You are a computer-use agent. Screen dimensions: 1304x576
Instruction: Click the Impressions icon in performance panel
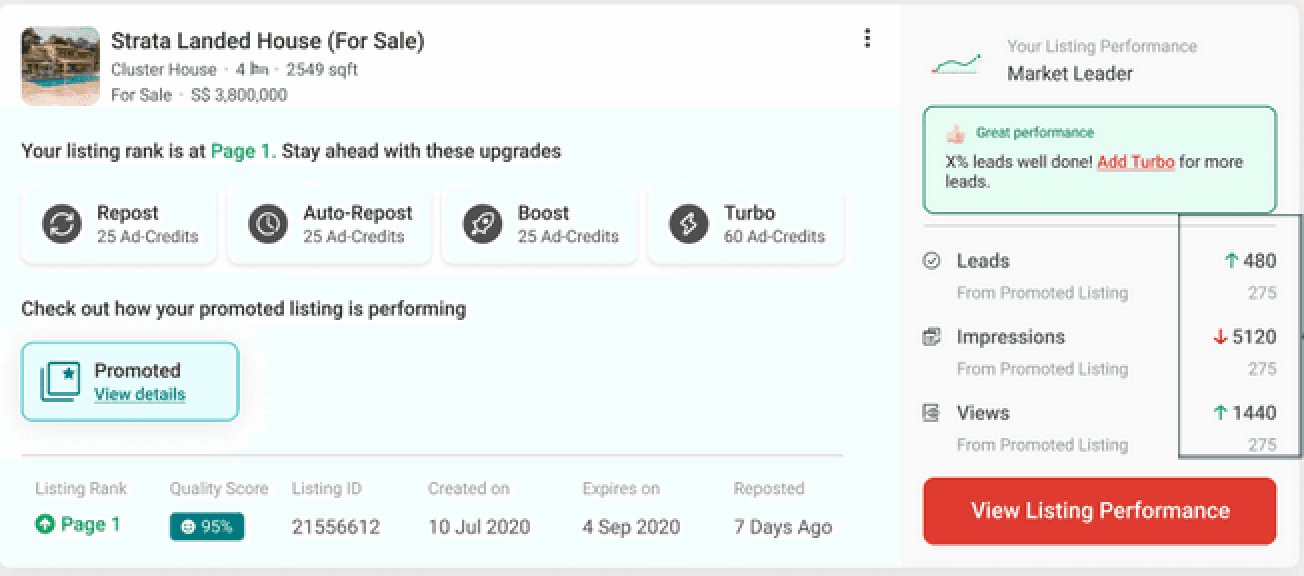click(932, 337)
